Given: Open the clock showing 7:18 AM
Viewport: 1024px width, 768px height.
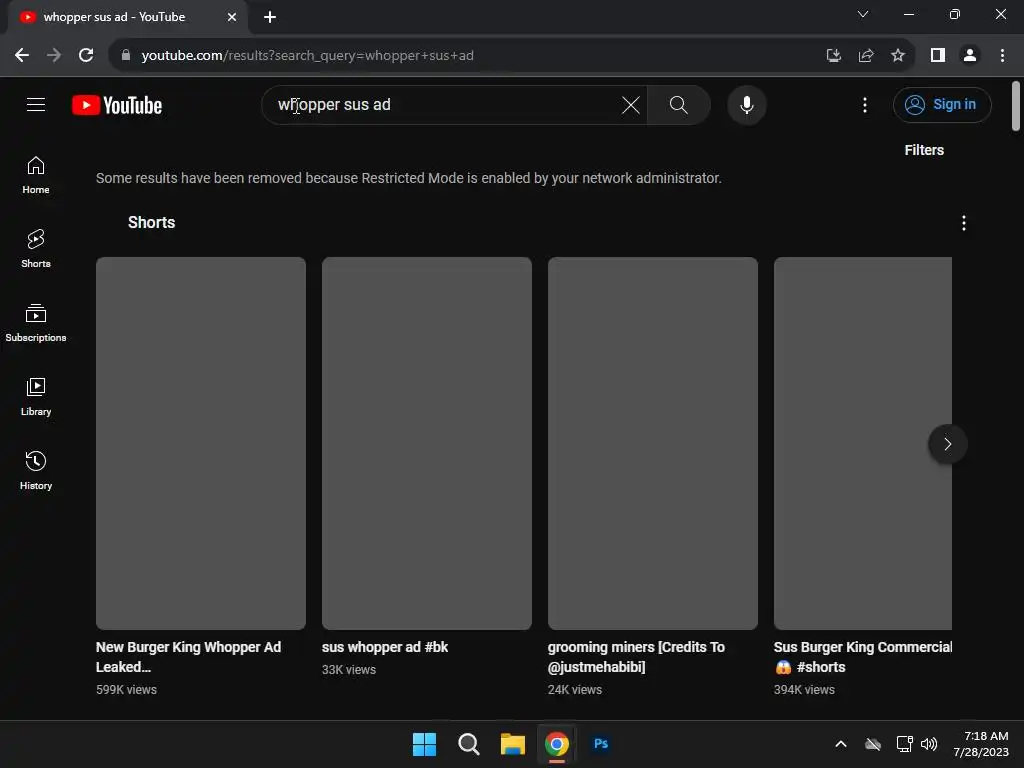Looking at the screenshot, I should click(980, 744).
